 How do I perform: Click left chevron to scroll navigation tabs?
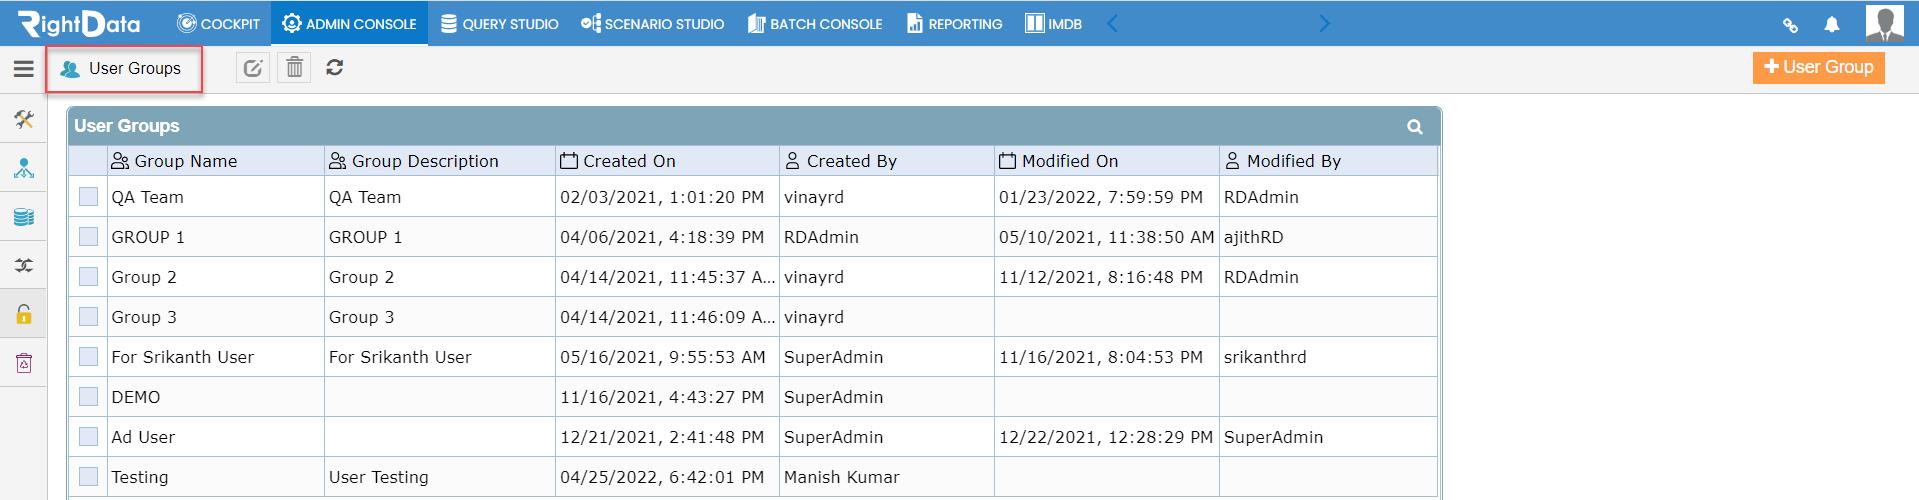[1112, 23]
